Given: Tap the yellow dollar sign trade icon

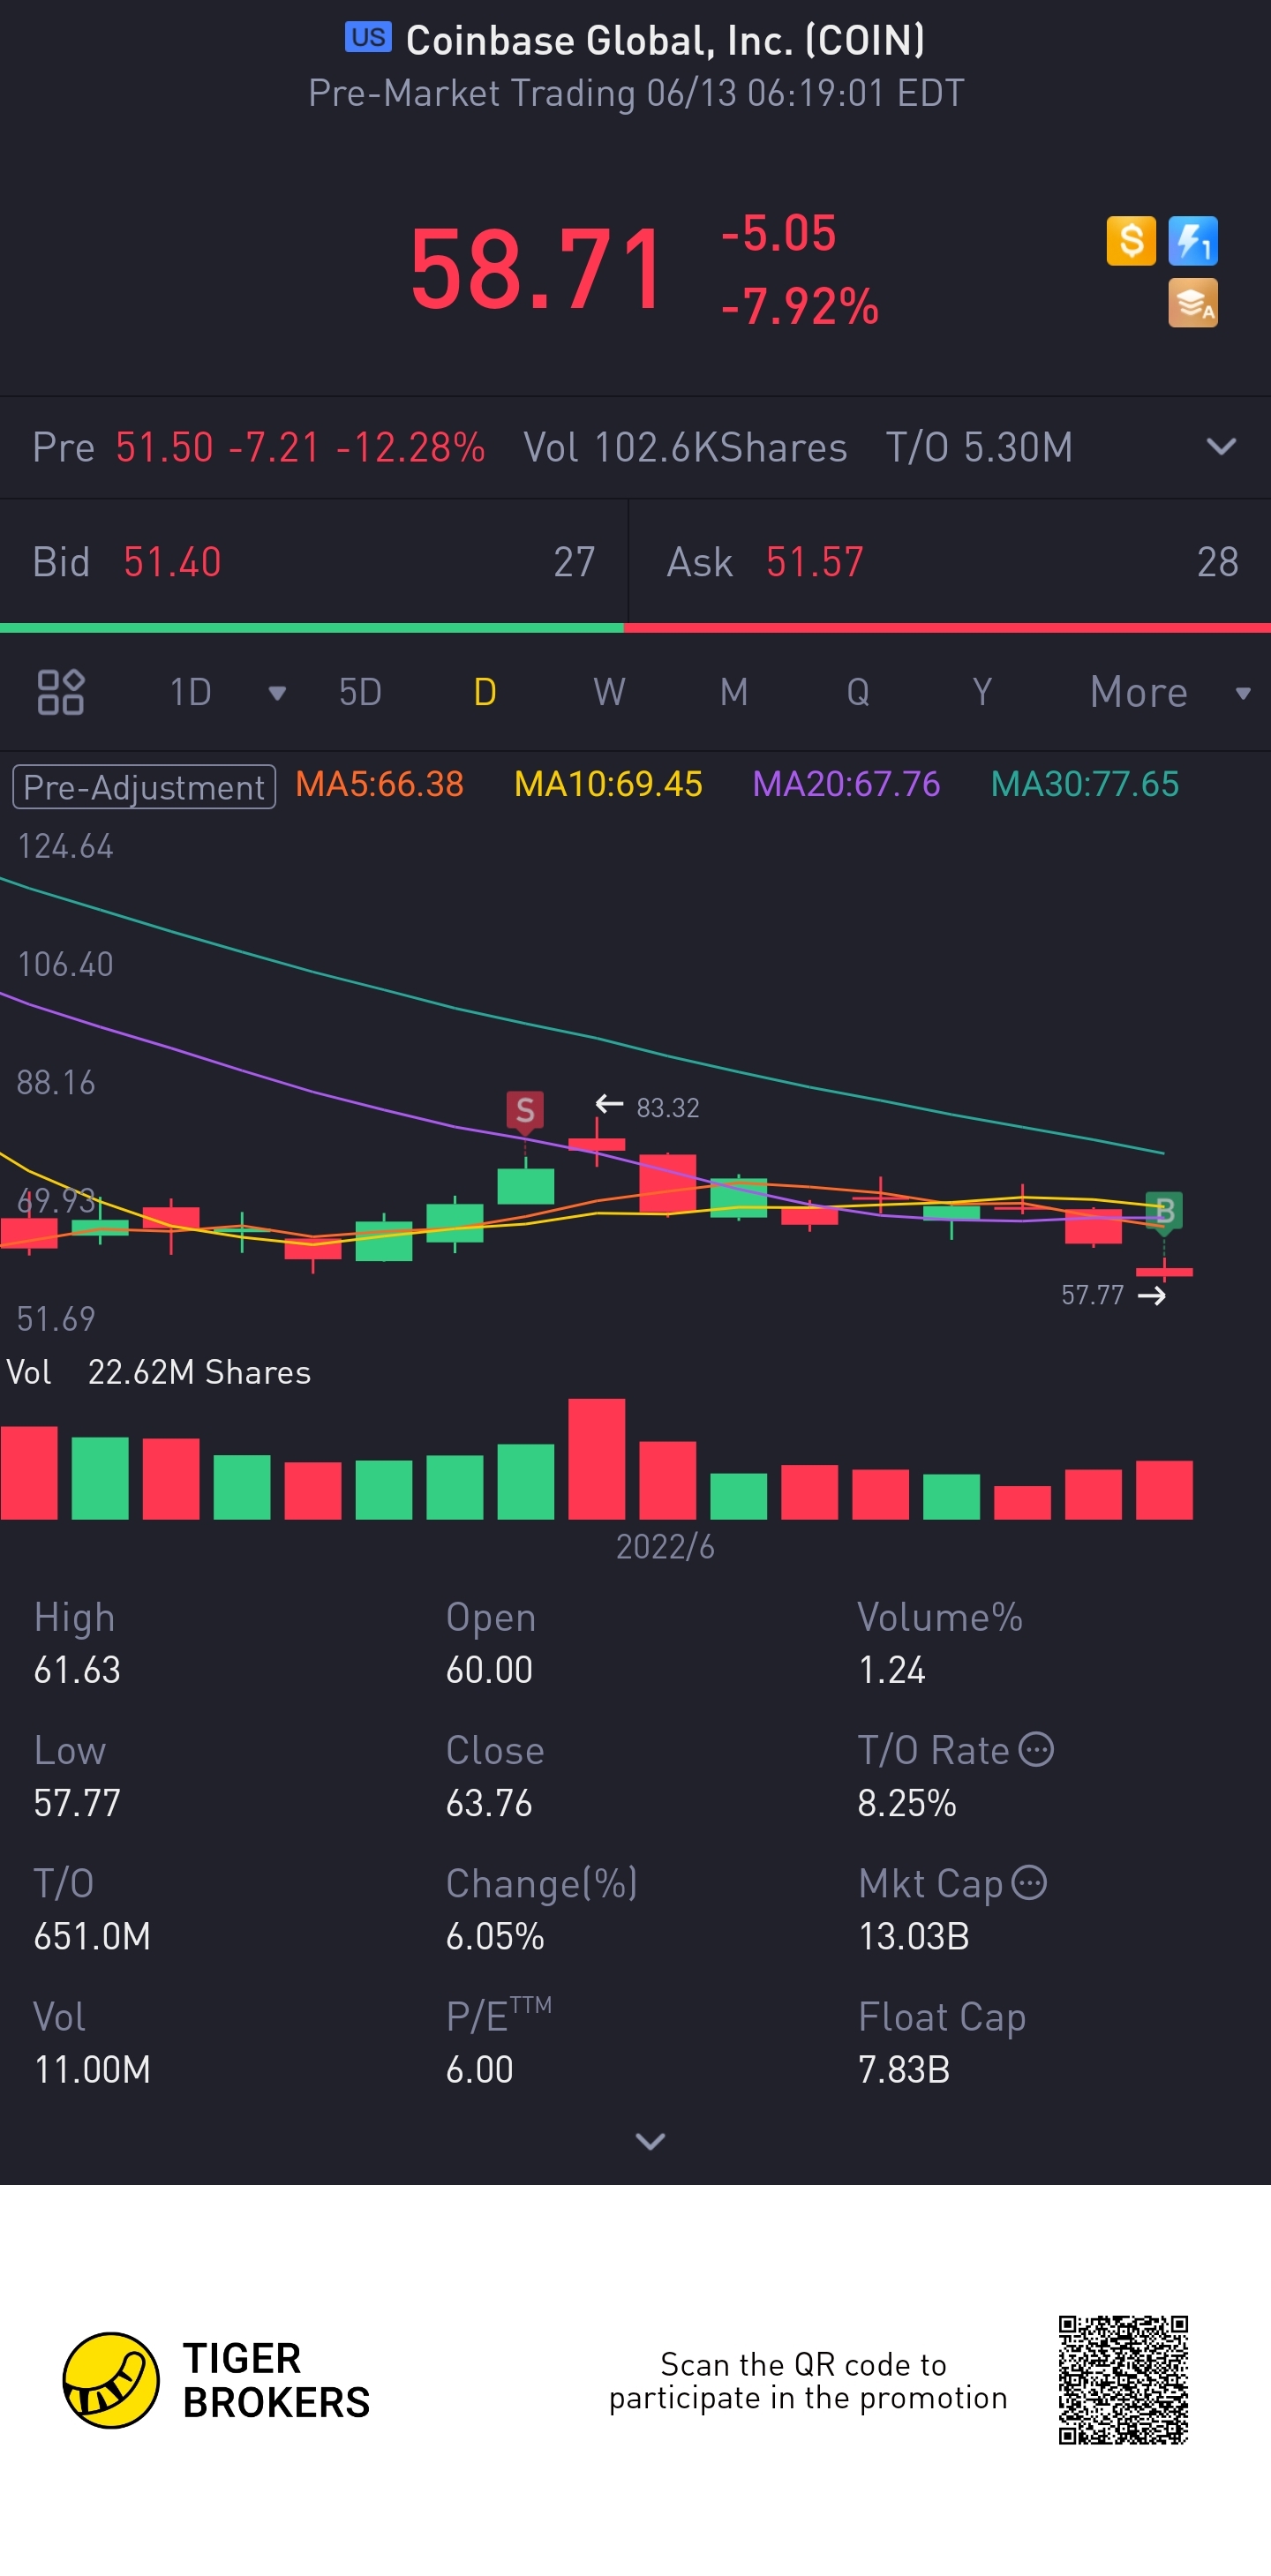Looking at the screenshot, I should pos(1131,241).
